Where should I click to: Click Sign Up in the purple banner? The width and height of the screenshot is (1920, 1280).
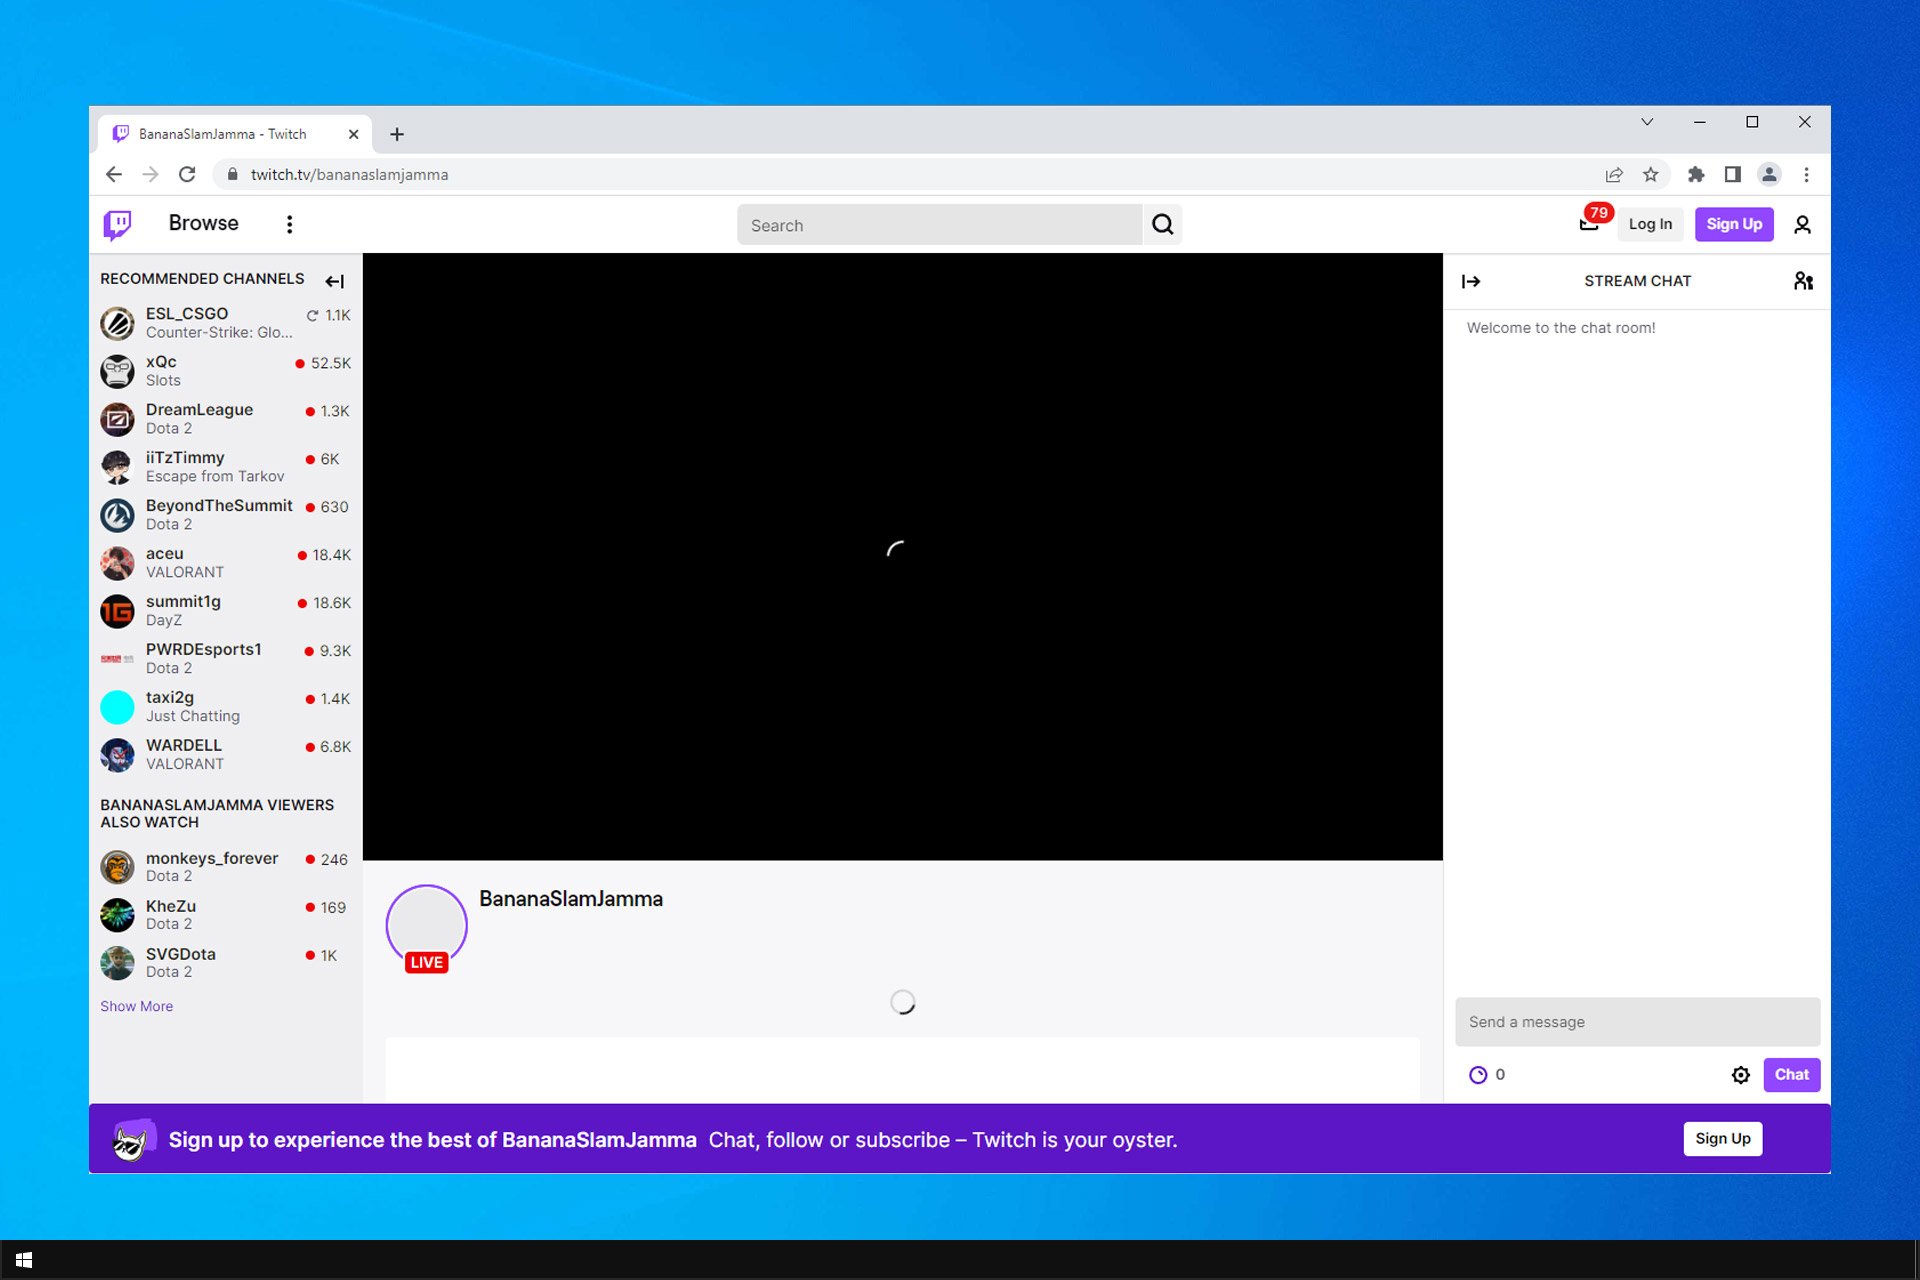pos(1722,1138)
